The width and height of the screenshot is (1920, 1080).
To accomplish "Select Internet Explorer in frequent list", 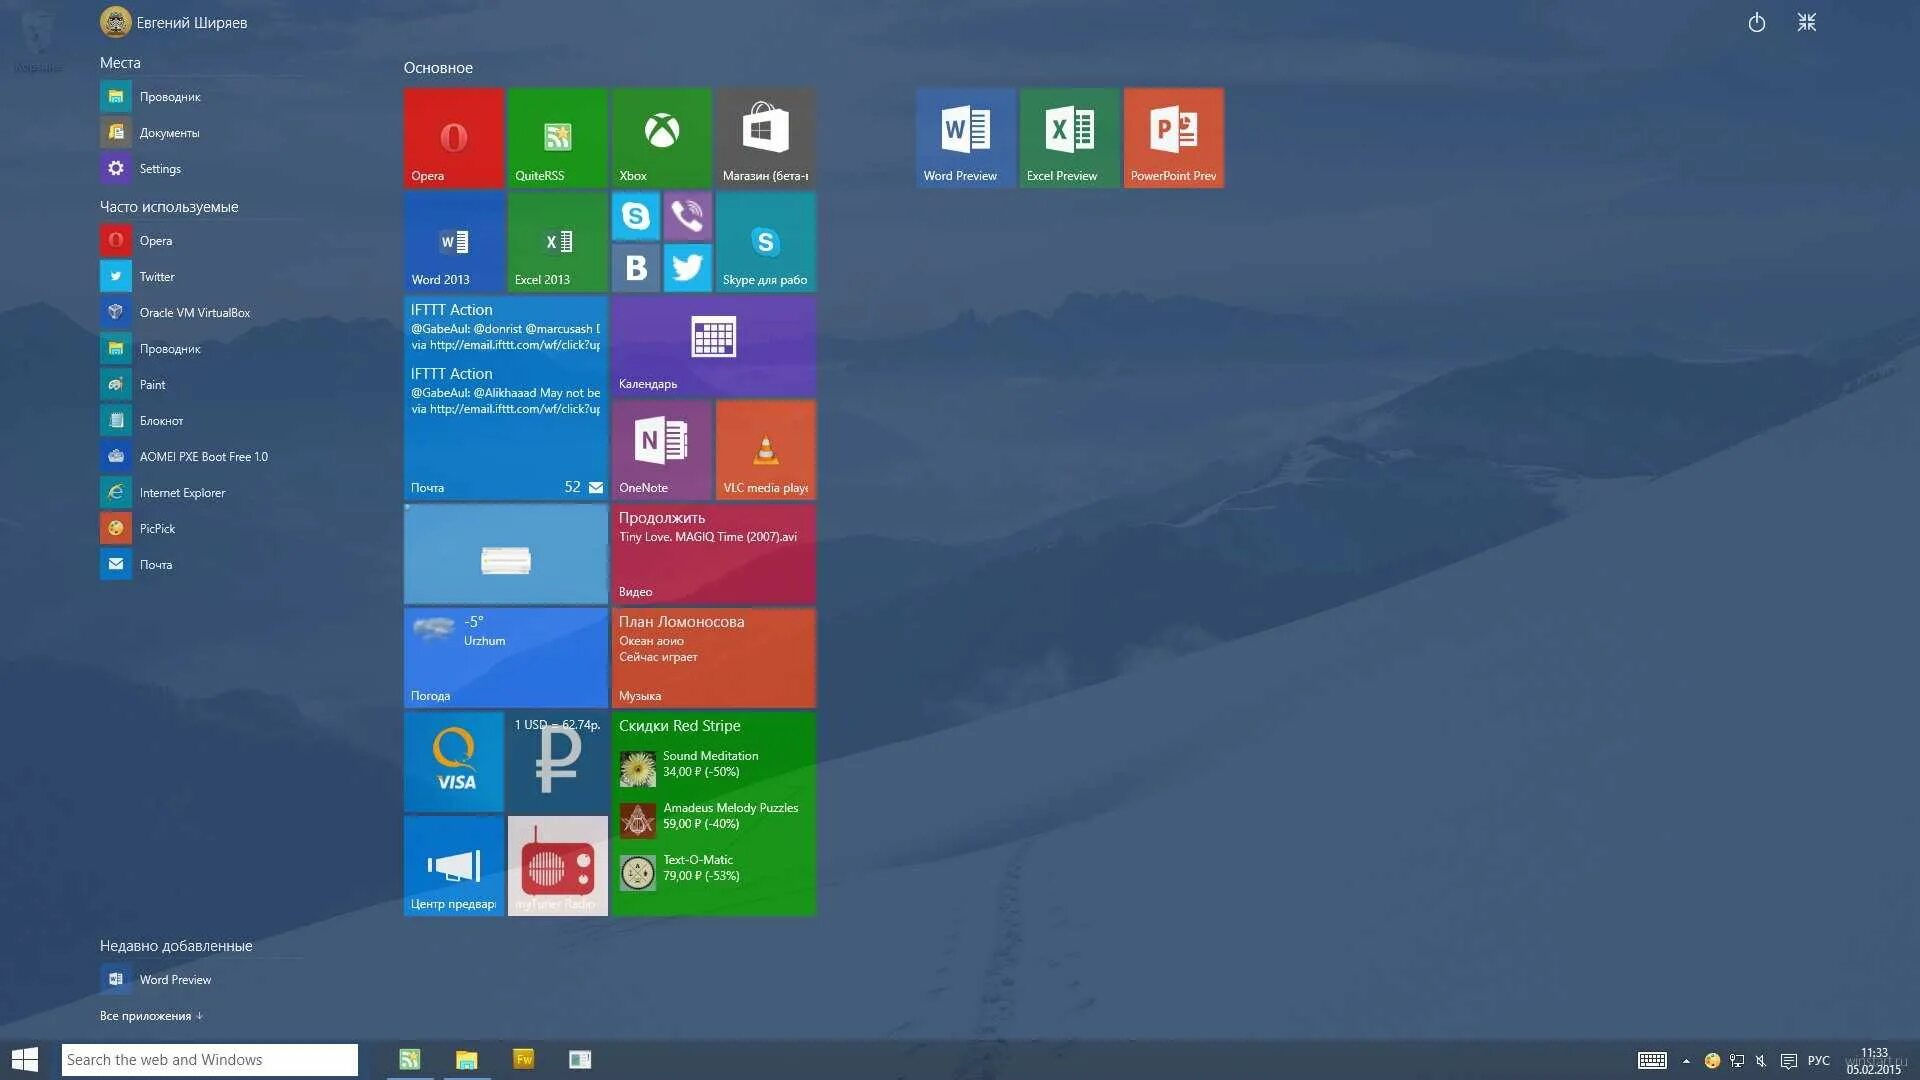I will [x=182, y=492].
